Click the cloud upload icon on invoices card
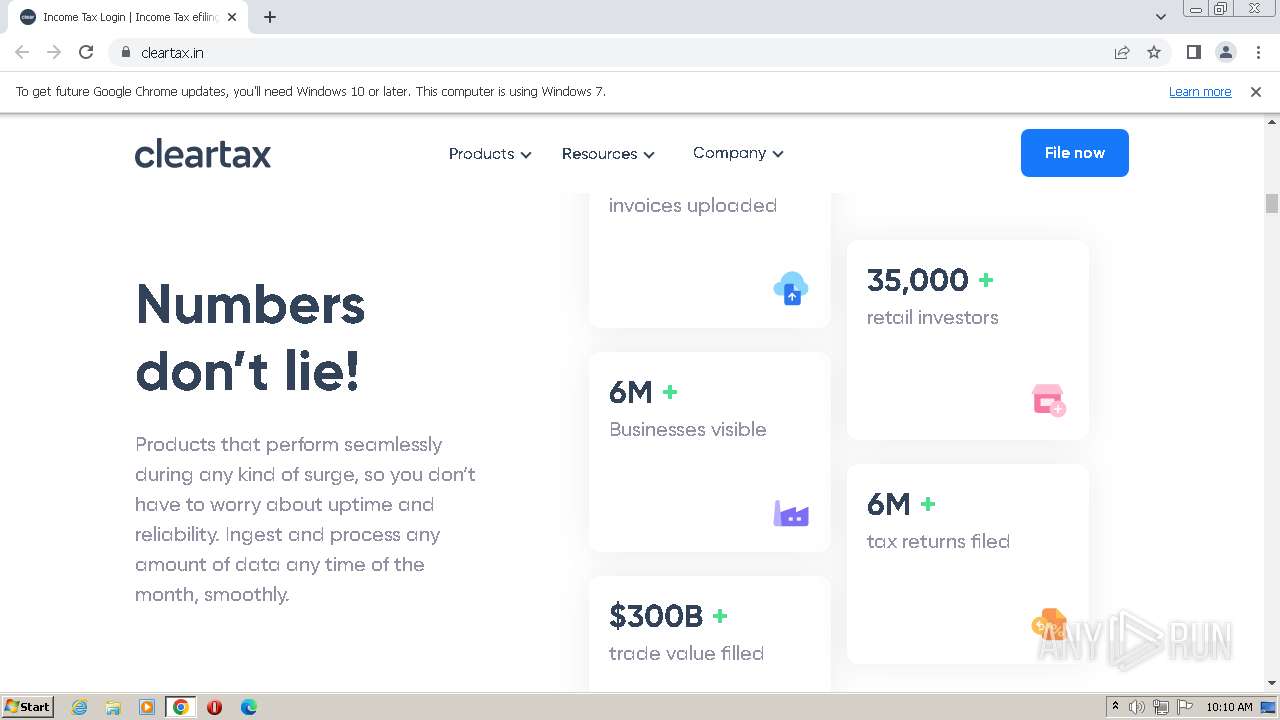The width and height of the screenshot is (1280, 720). point(791,288)
